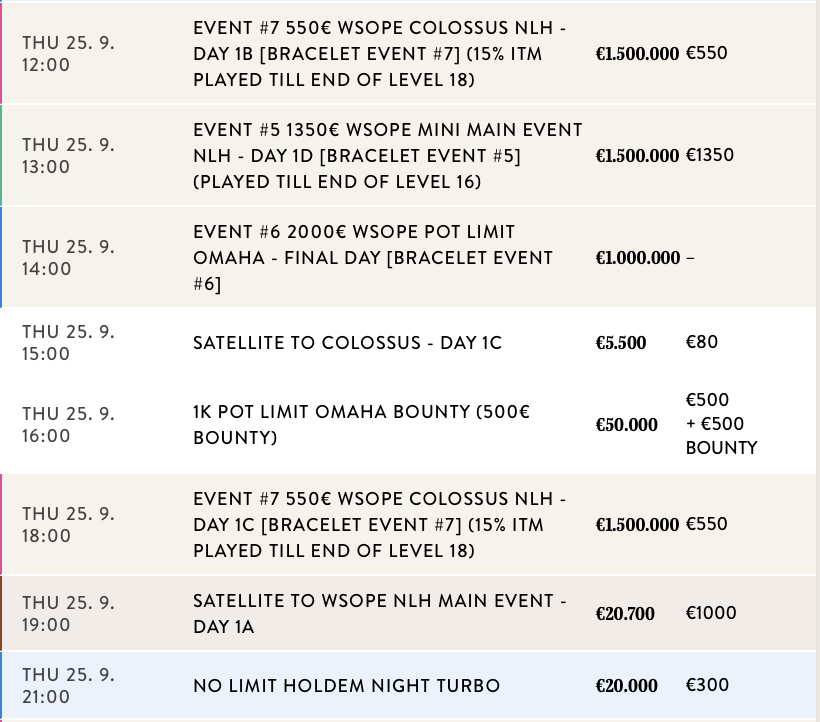Open Event #7 Colossus Day 1B title
820x722 pixels.
pos(380,54)
